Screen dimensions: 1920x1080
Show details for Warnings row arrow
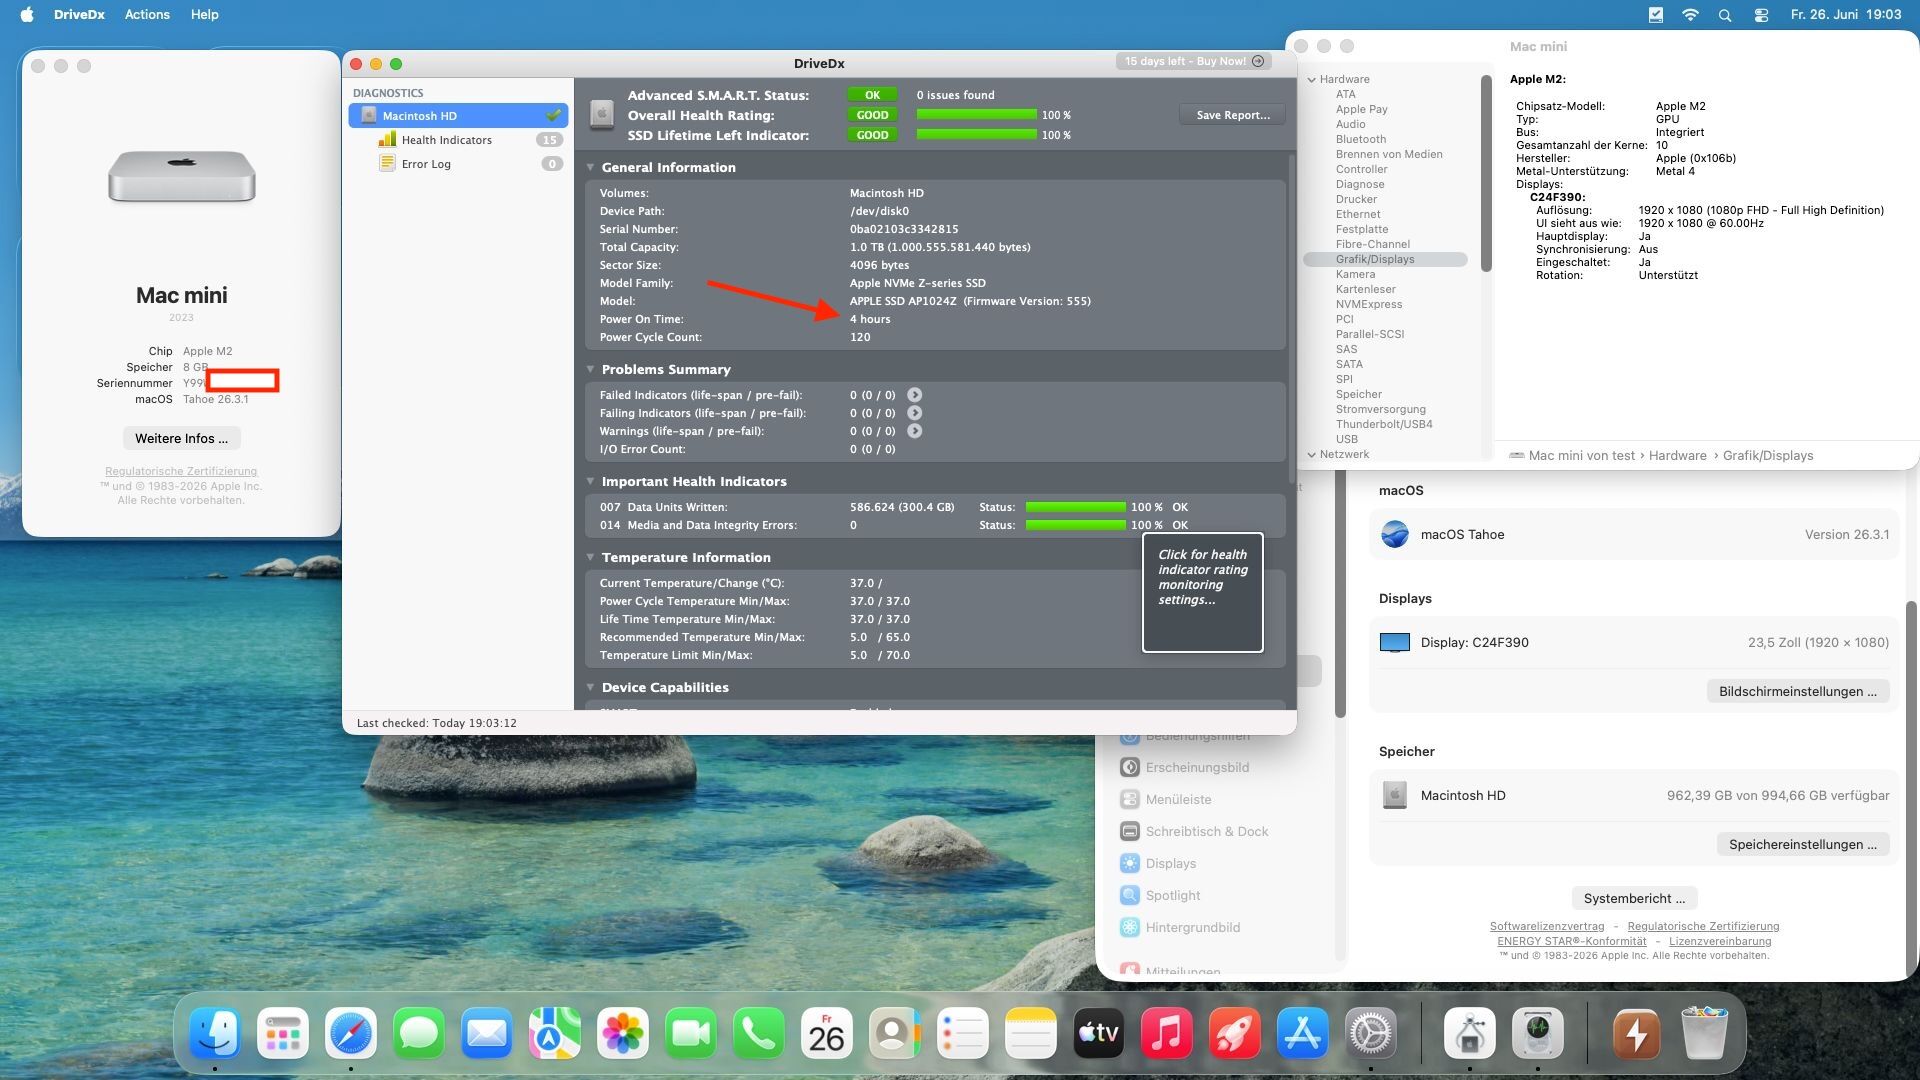(915, 431)
